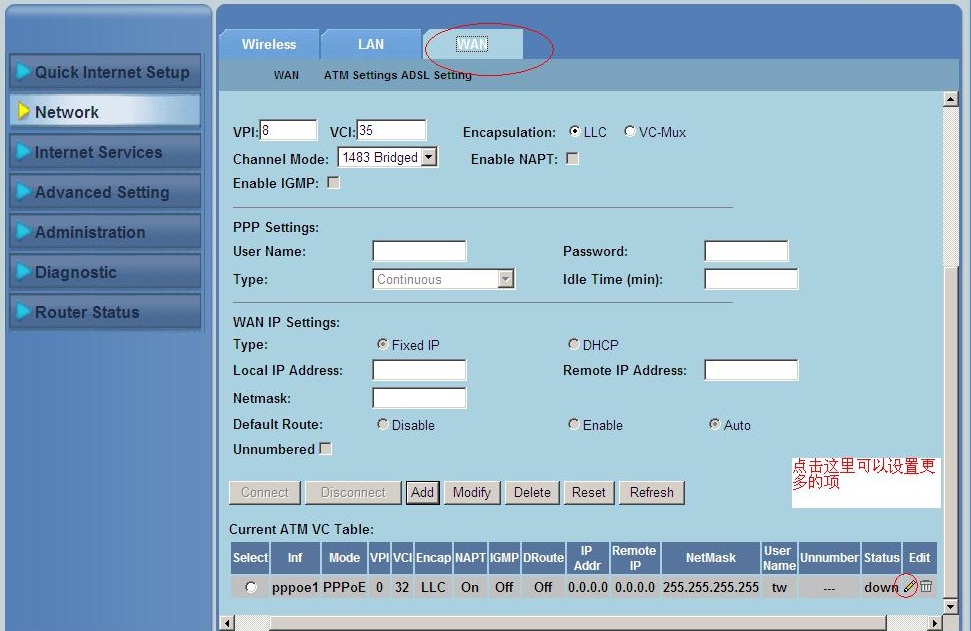The image size is (971, 631).
Task: Open Router Status menu
Action: (105, 311)
